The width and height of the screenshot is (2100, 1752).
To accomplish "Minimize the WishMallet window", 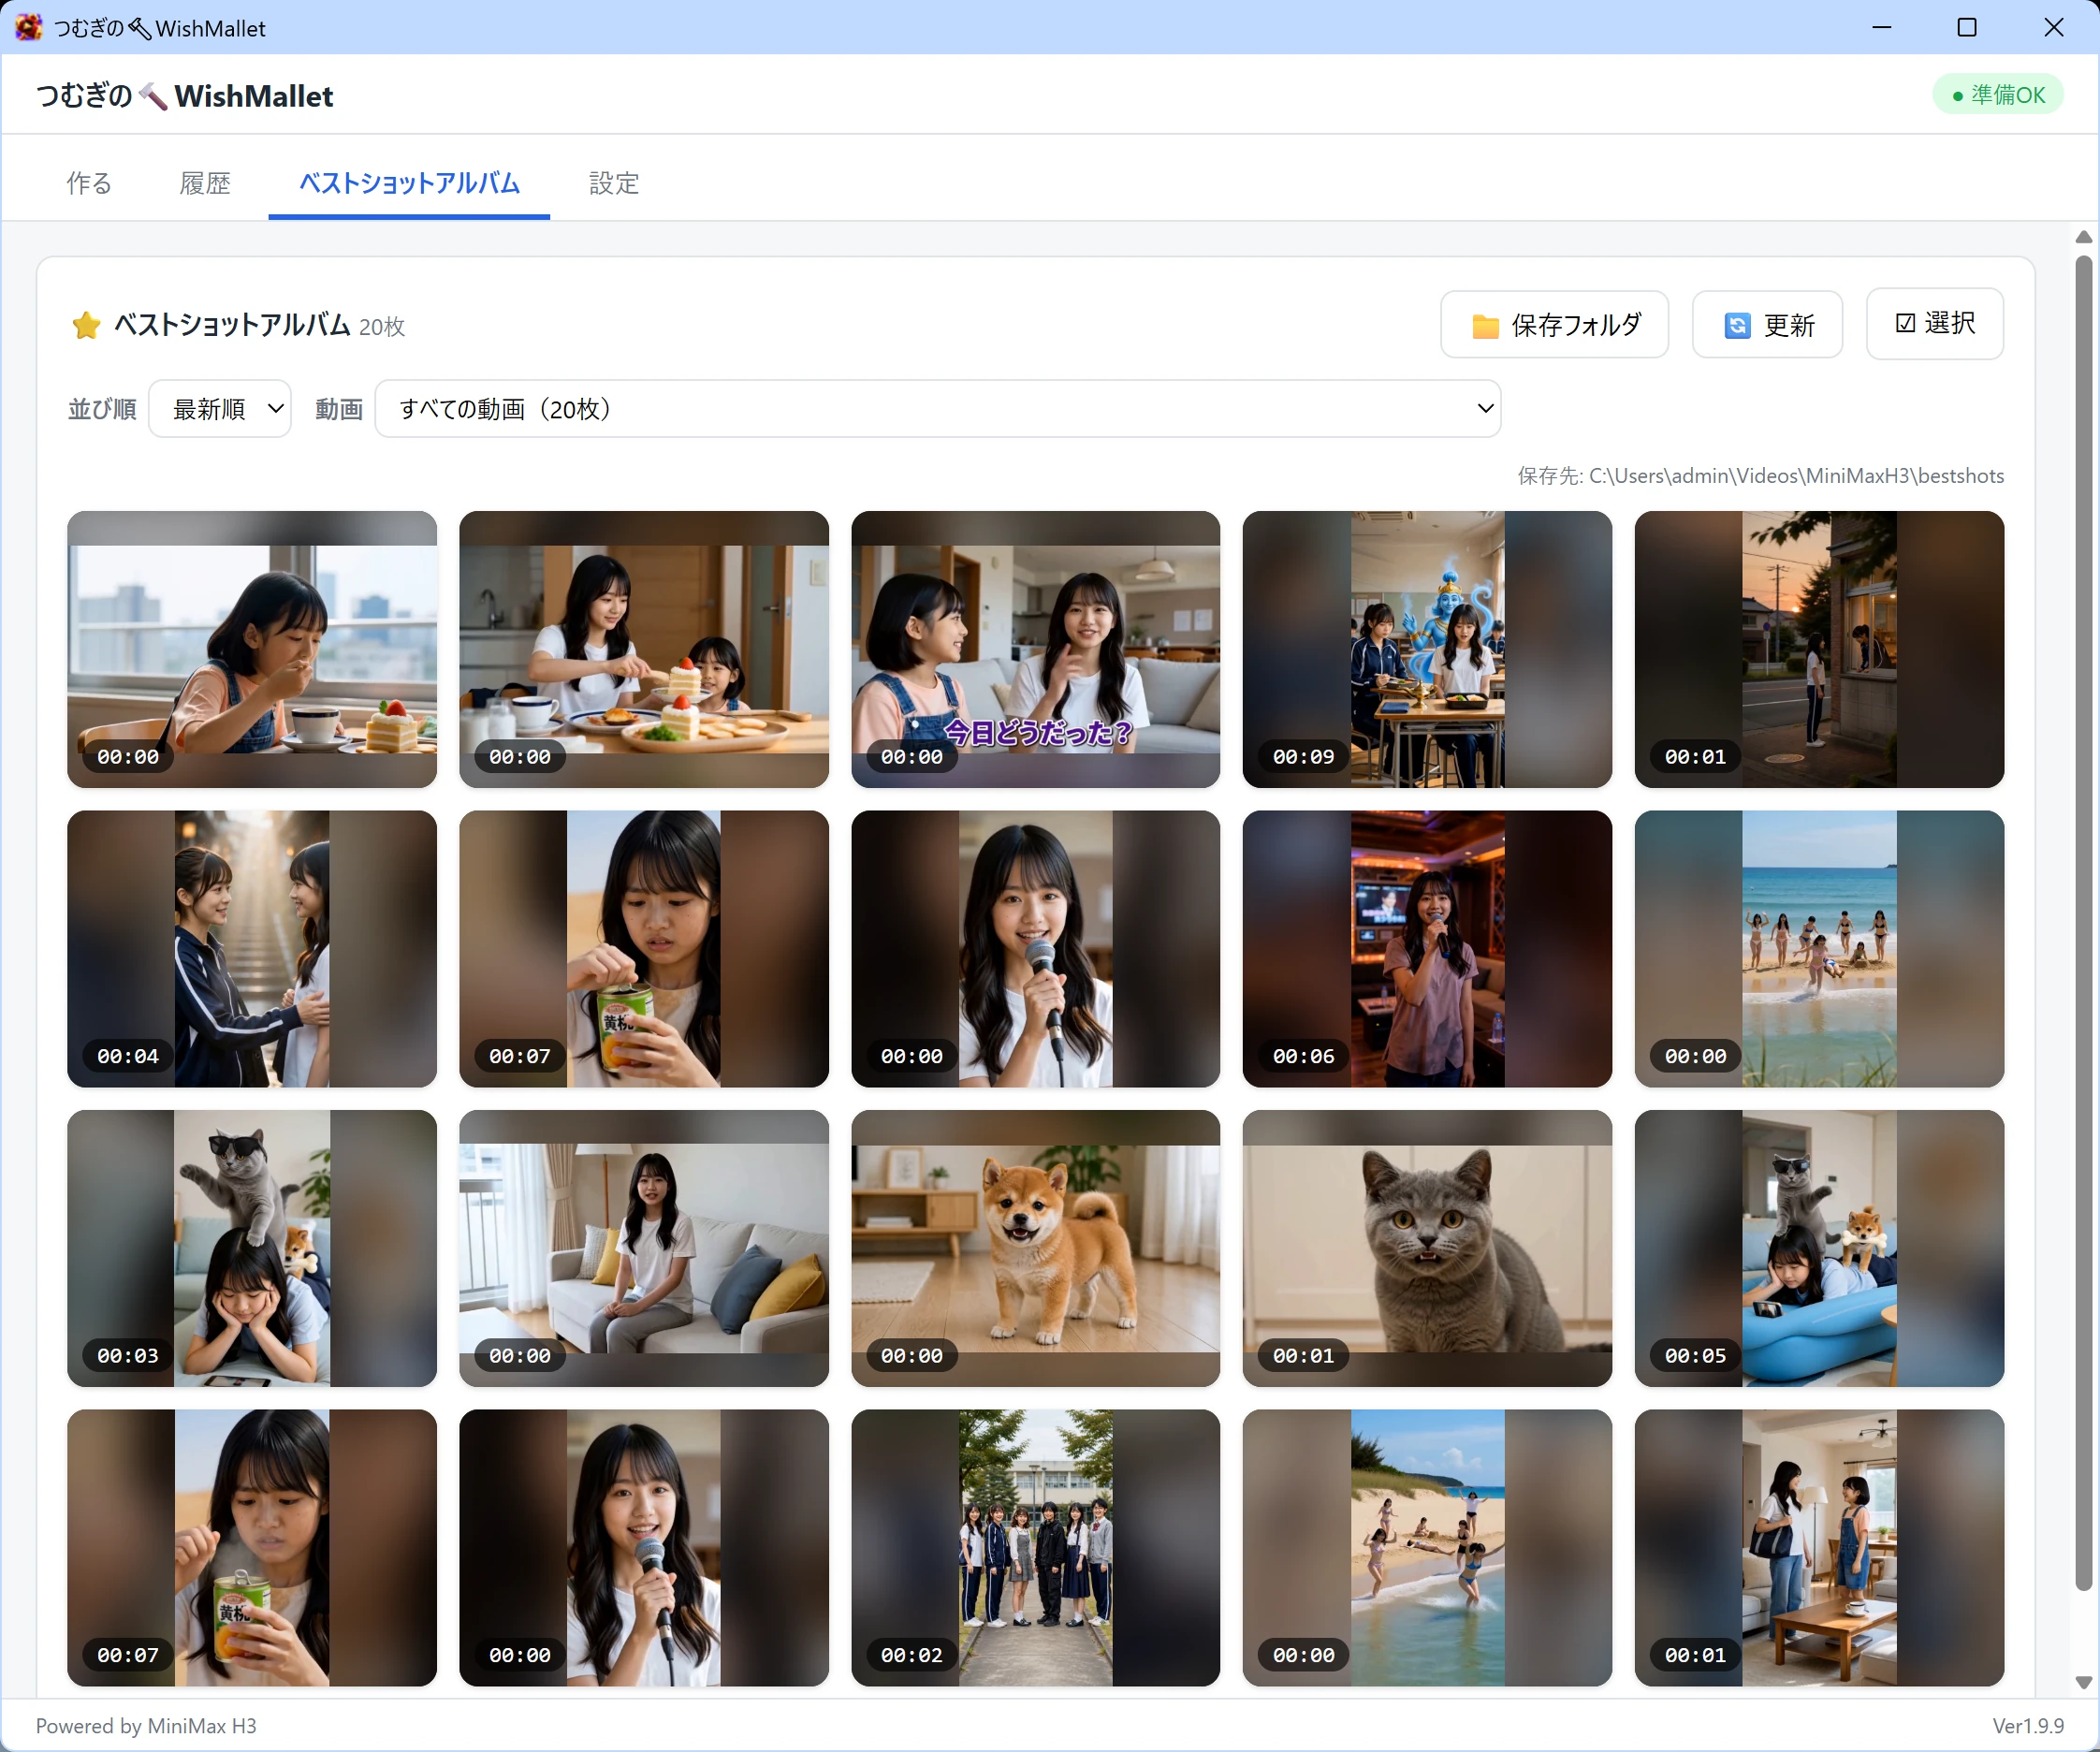I will click(x=1881, y=27).
